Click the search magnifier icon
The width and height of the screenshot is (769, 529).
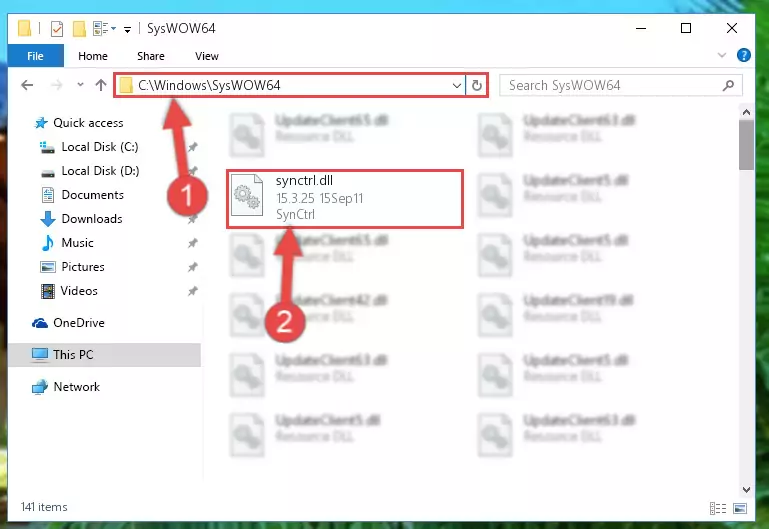[x=729, y=85]
